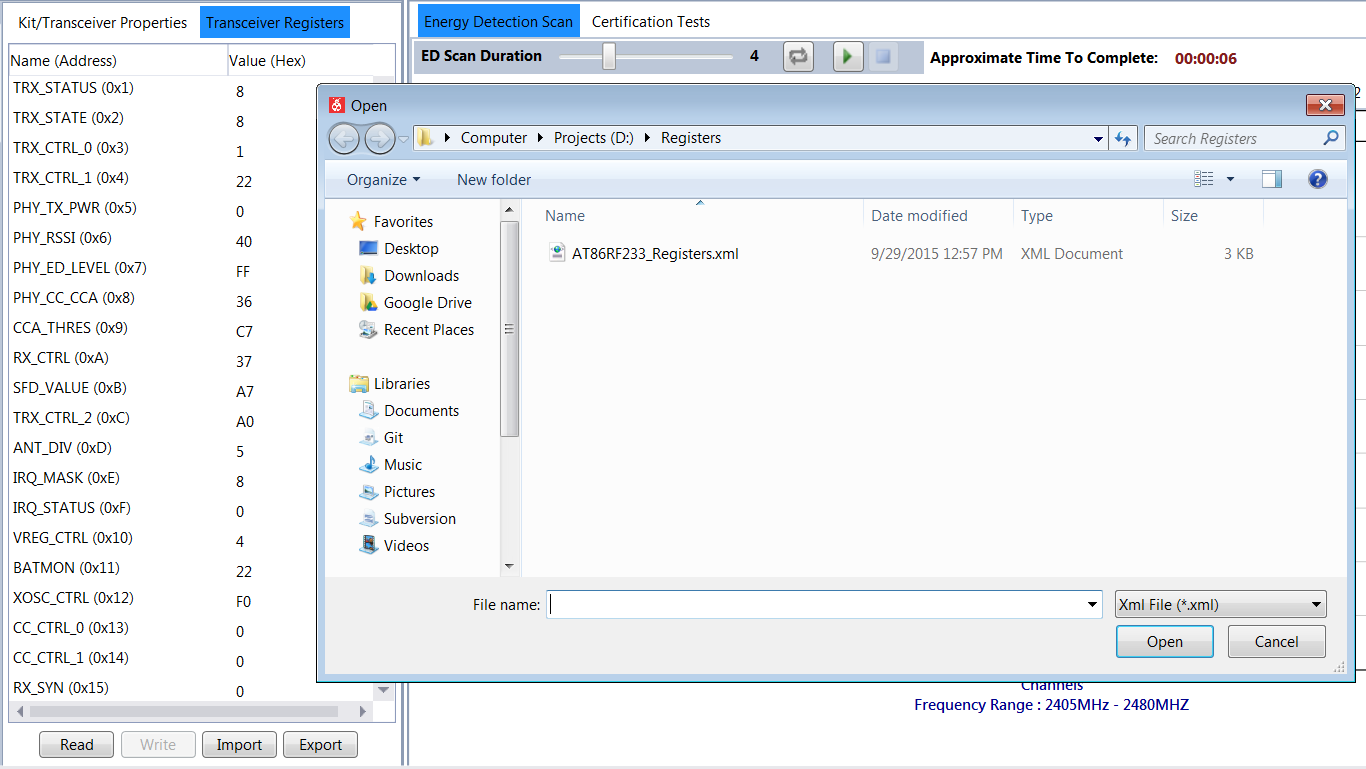Switch to Kit/Transceiver Properties tab
Viewport: 1366px width, 769px height.
(x=103, y=22)
